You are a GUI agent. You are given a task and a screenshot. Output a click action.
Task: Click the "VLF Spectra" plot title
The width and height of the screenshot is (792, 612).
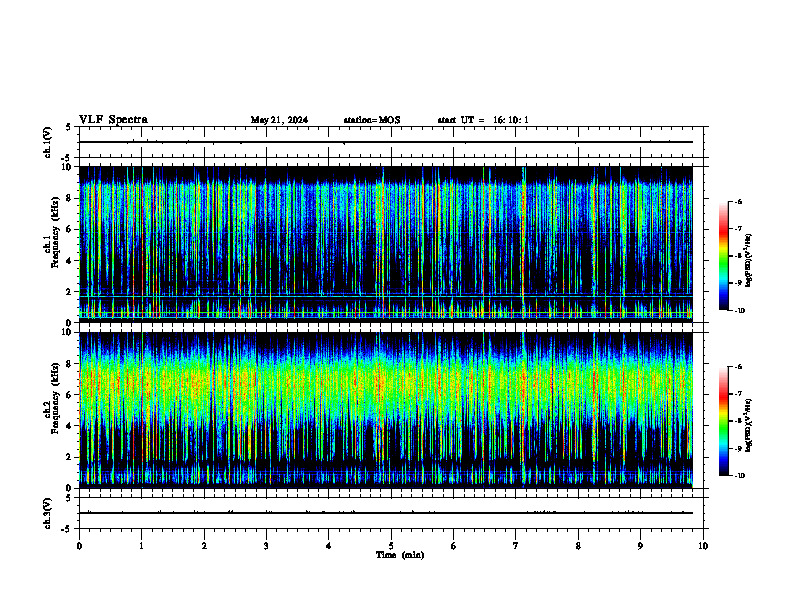(x=113, y=120)
